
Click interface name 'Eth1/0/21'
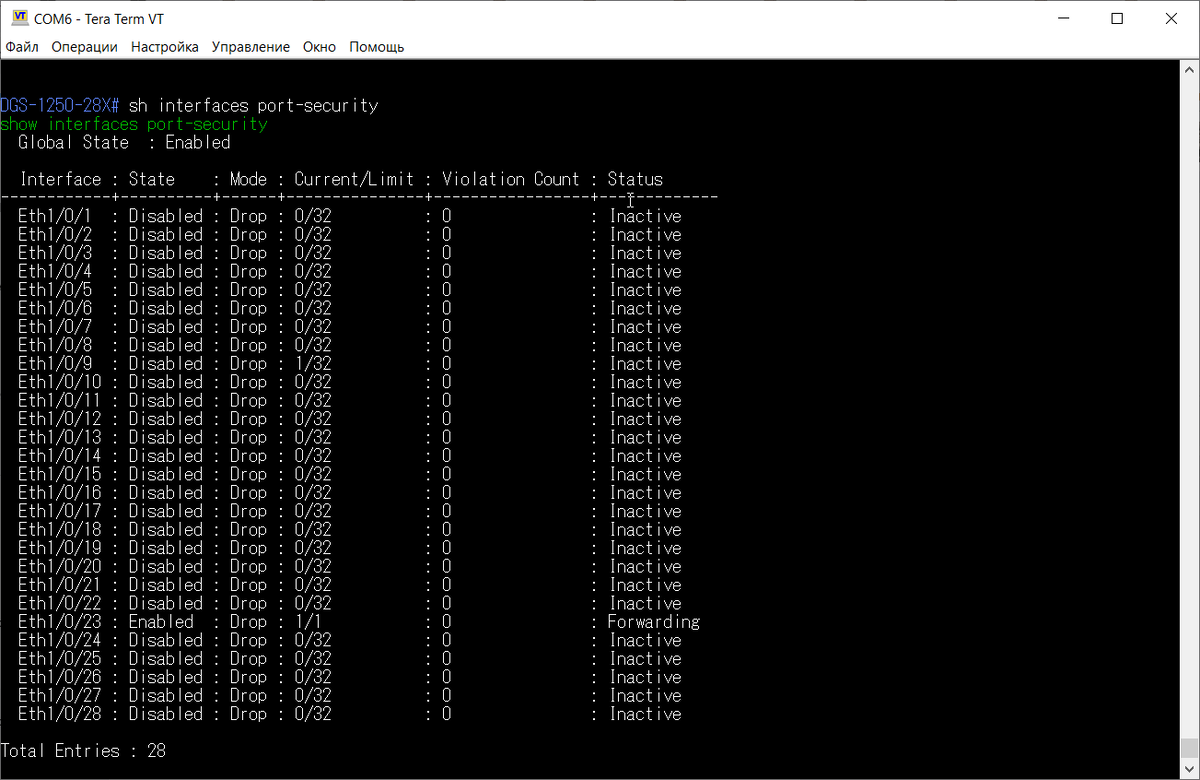[60, 585]
